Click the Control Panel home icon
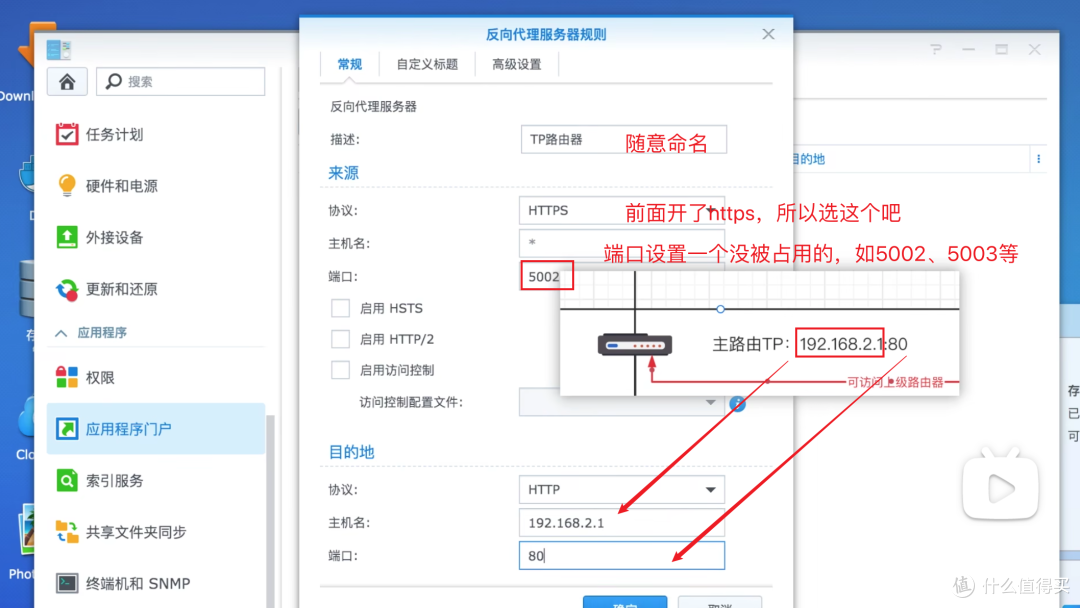 click(x=67, y=82)
